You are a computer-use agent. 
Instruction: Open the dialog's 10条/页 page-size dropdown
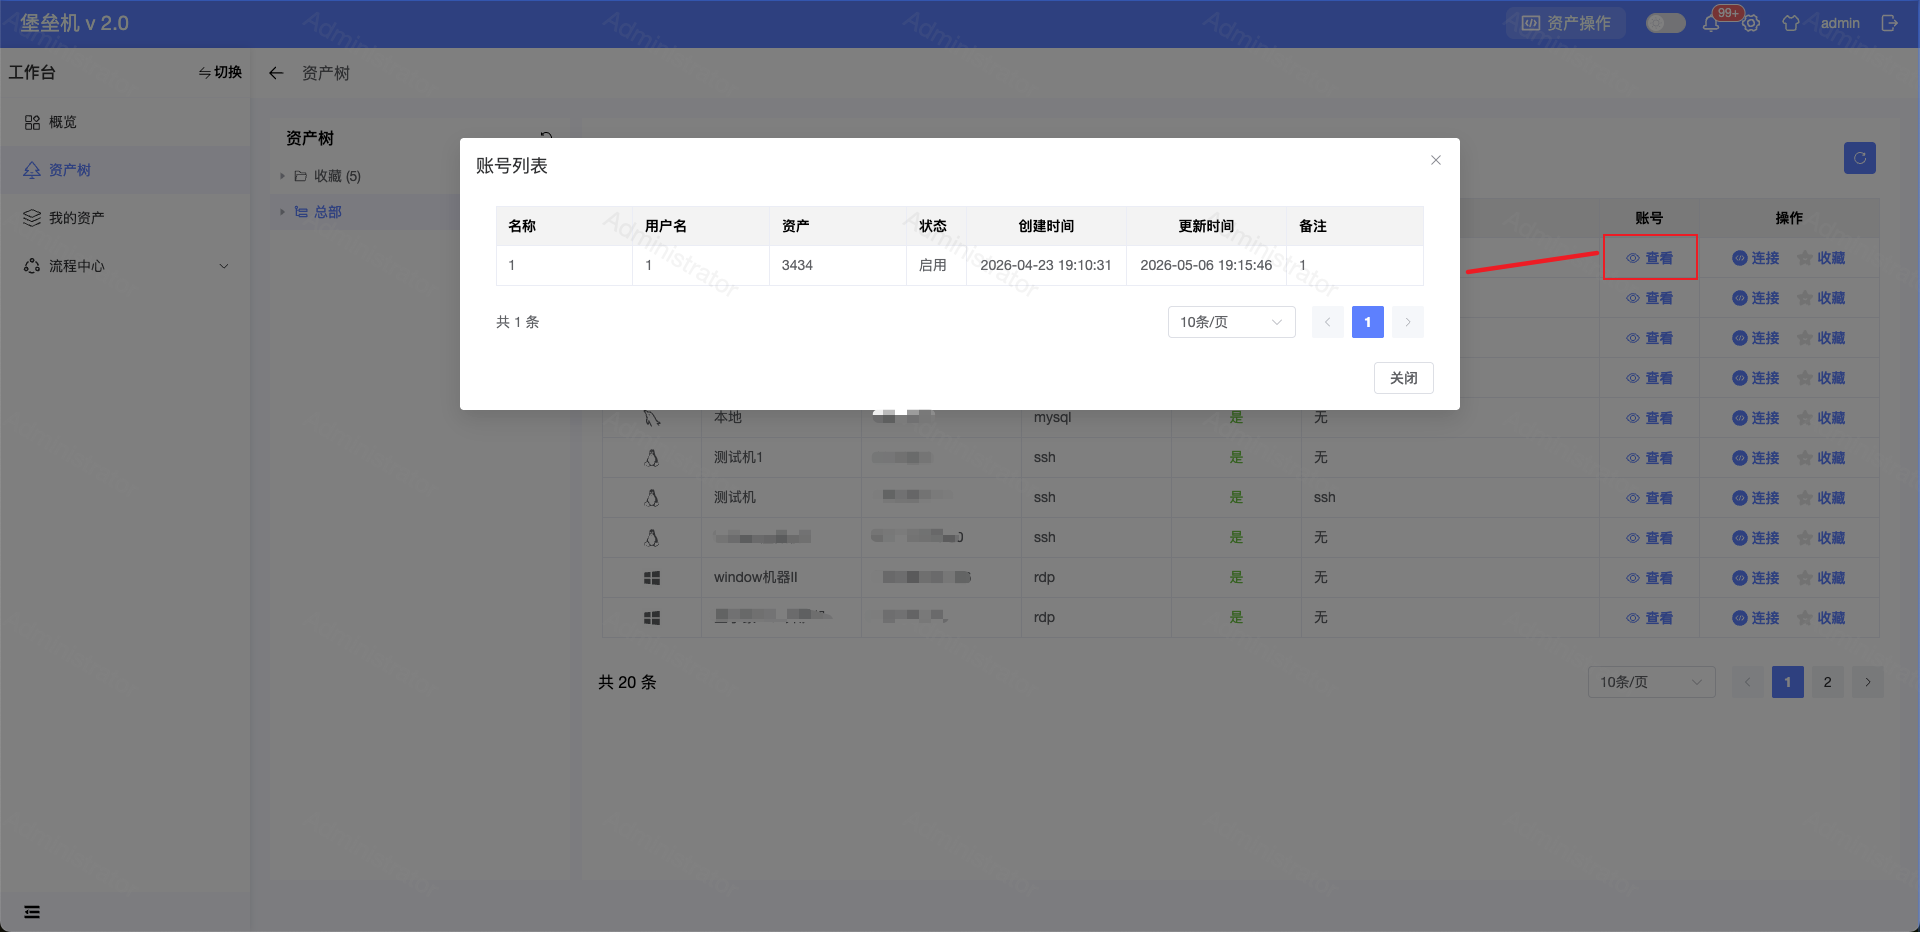click(x=1232, y=322)
